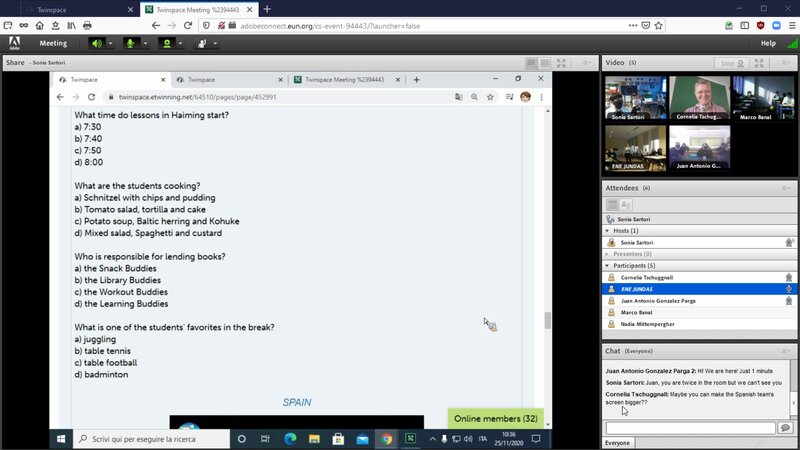This screenshot has width=800, height=450.
Task: Switch to attendee status view icon
Action: click(626, 205)
